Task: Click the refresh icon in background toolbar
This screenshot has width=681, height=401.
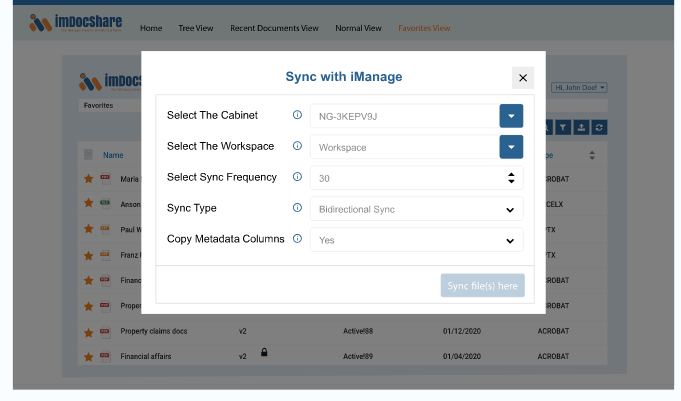Action: (598, 127)
